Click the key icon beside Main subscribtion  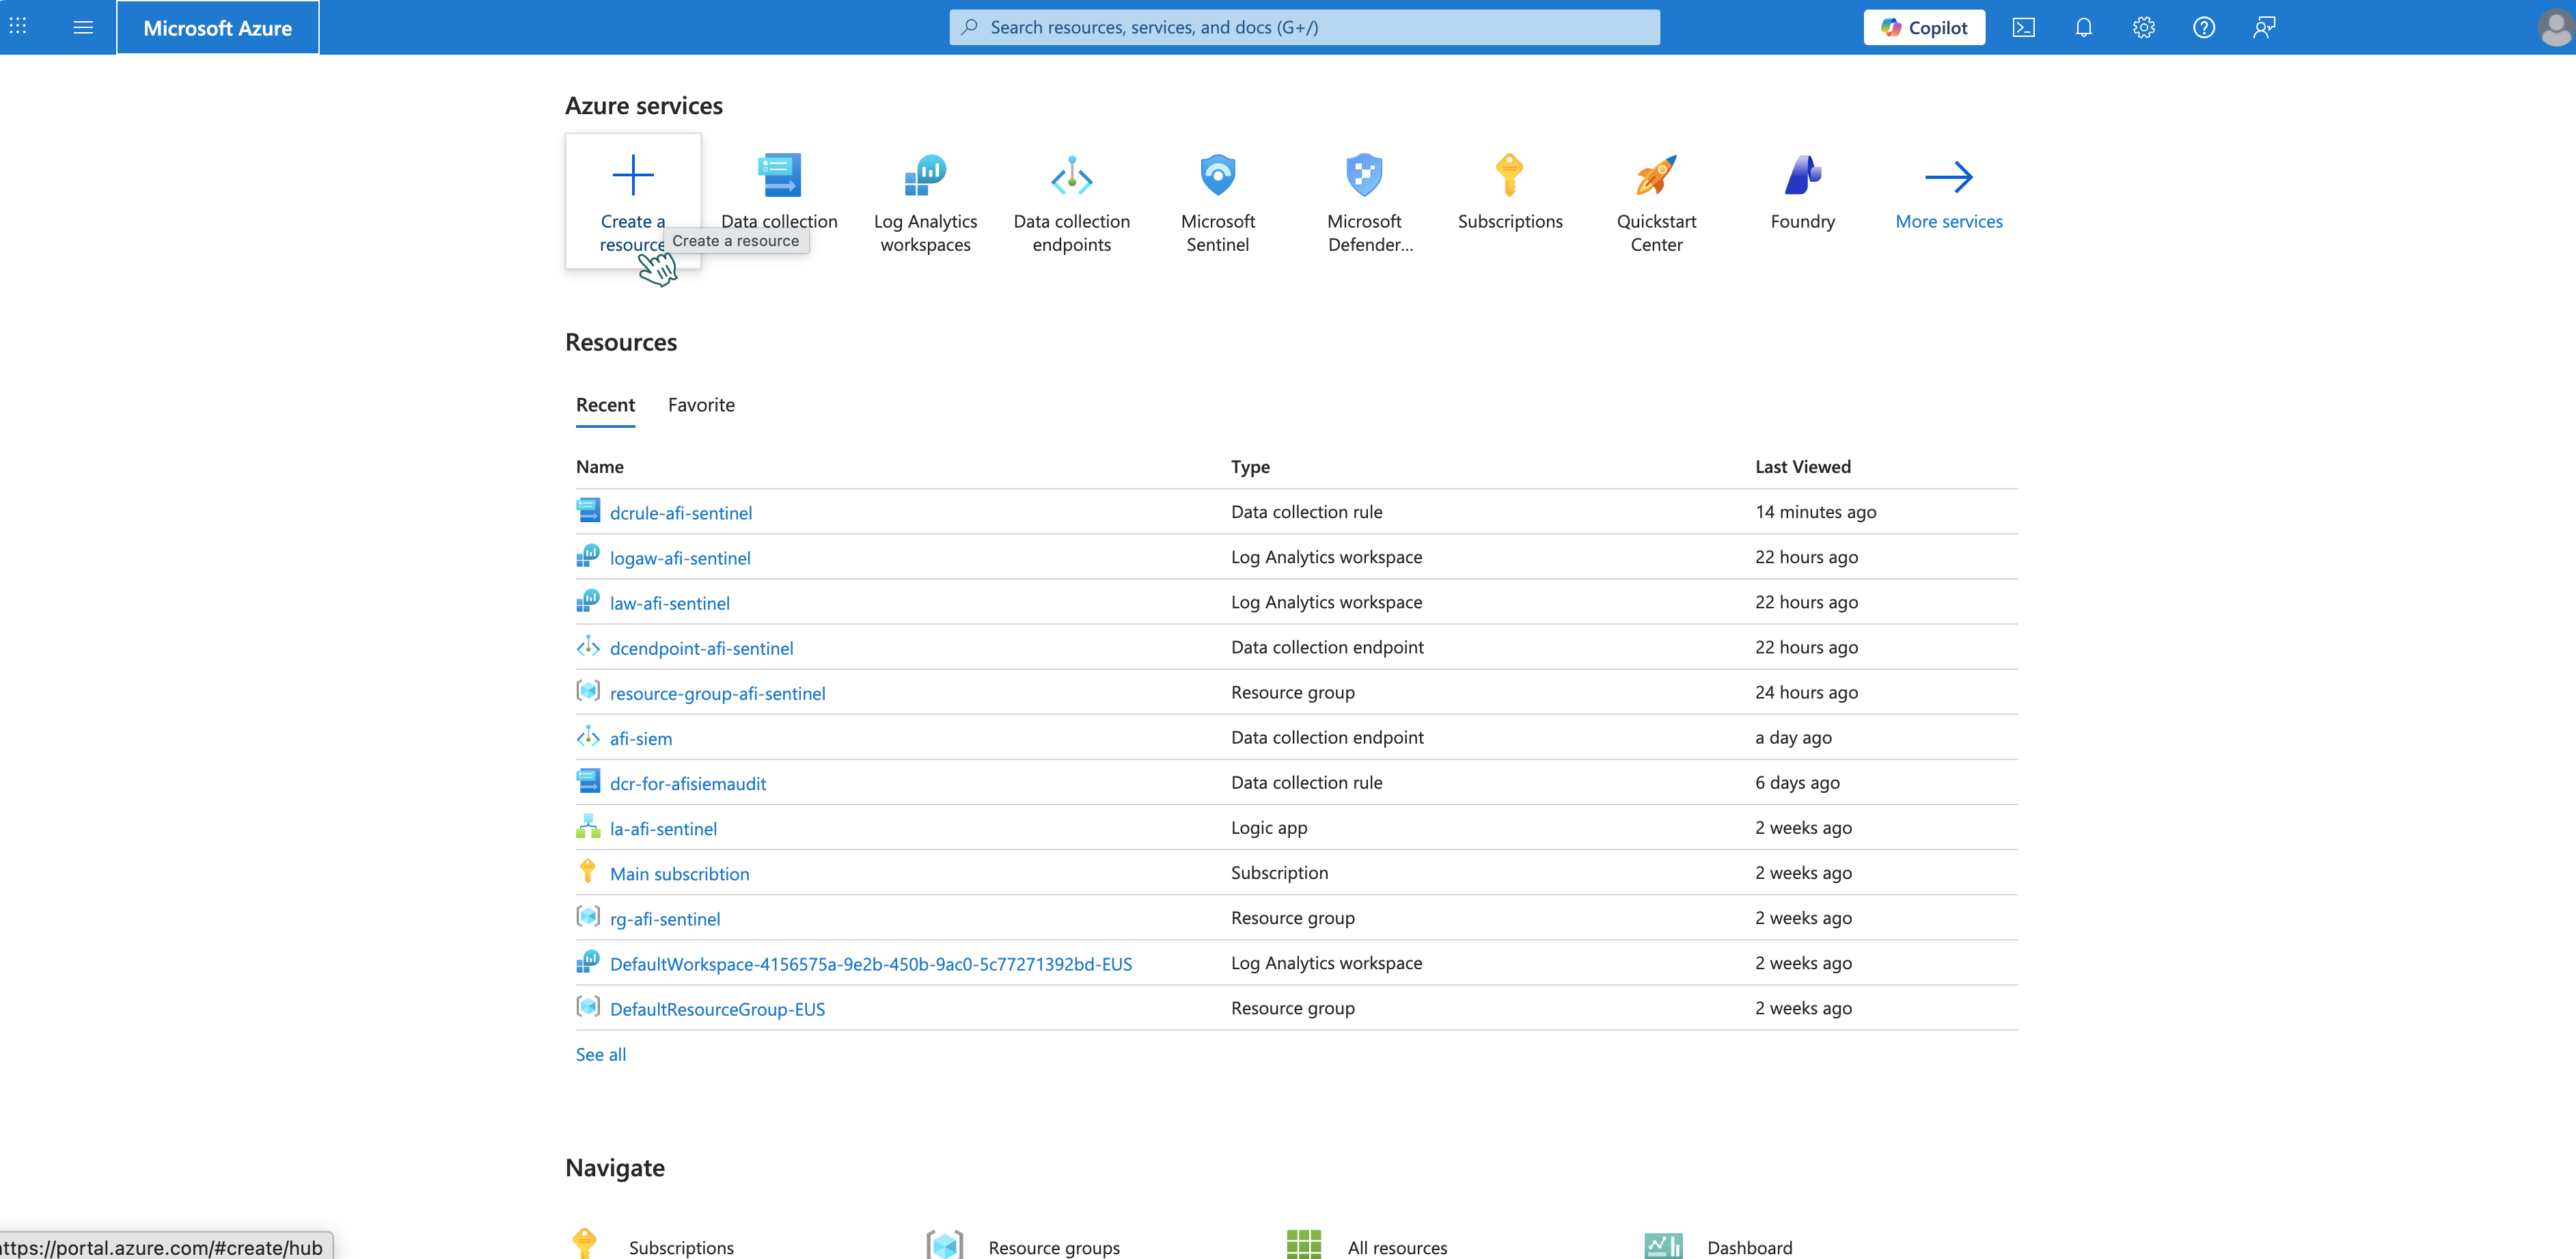click(588, 871)
